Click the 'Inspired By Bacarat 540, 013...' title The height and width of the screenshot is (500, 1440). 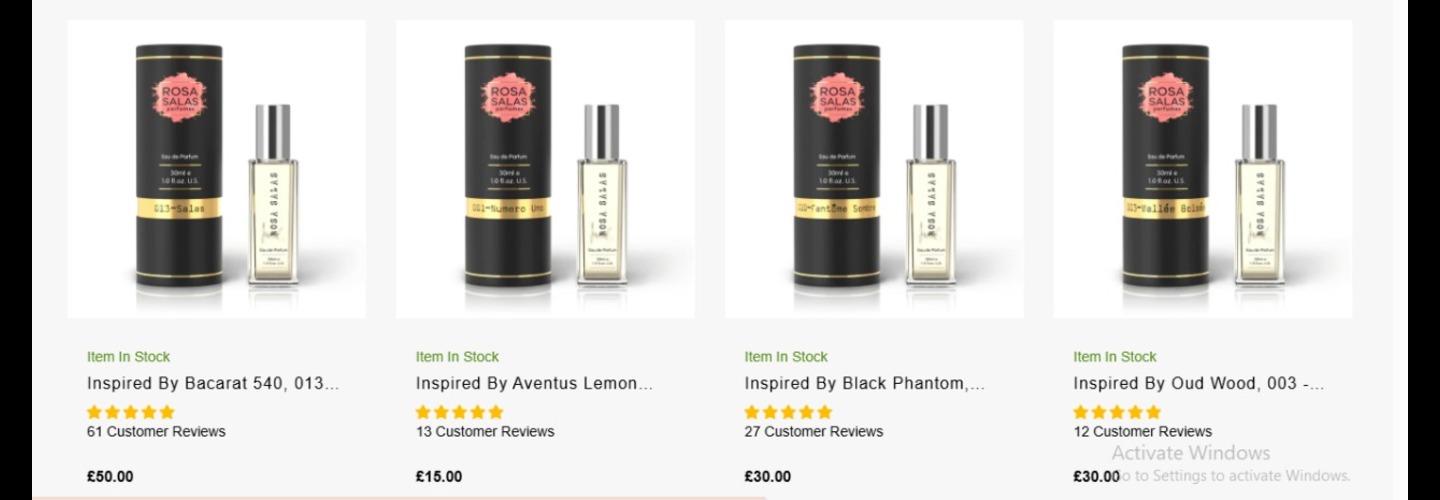[213, 383]
